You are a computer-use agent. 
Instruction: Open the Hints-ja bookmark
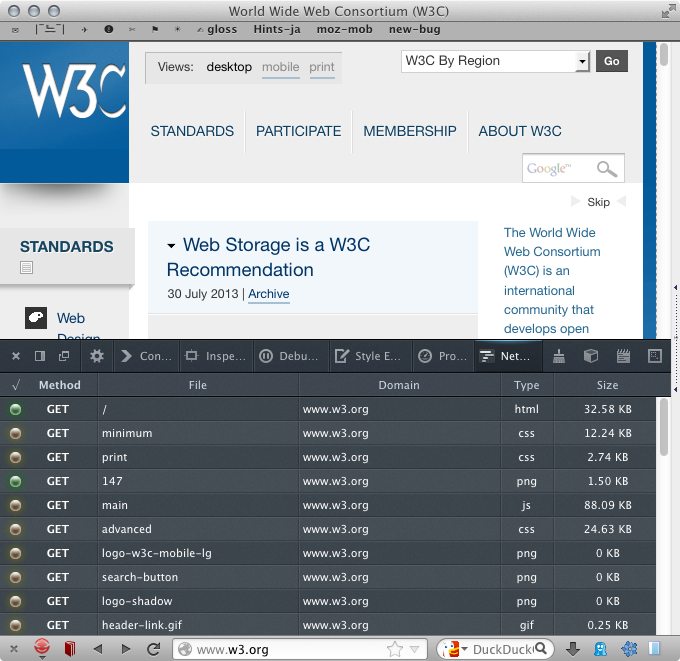point(277,29)
